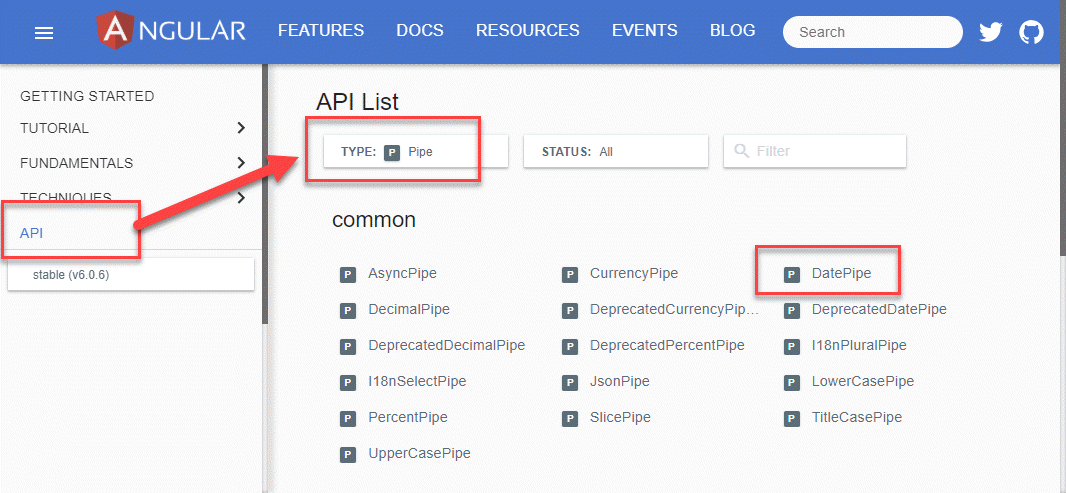Screen dimensions: 1066x493
Task: Go to the DOCS menu item
Action: (420, 31)
